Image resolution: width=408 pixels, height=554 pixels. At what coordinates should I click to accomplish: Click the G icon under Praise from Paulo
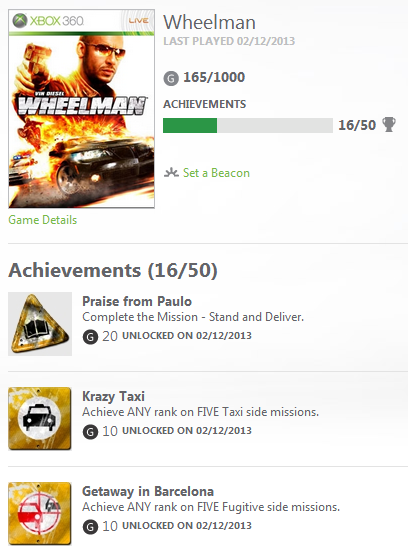(x=90, y=336)
